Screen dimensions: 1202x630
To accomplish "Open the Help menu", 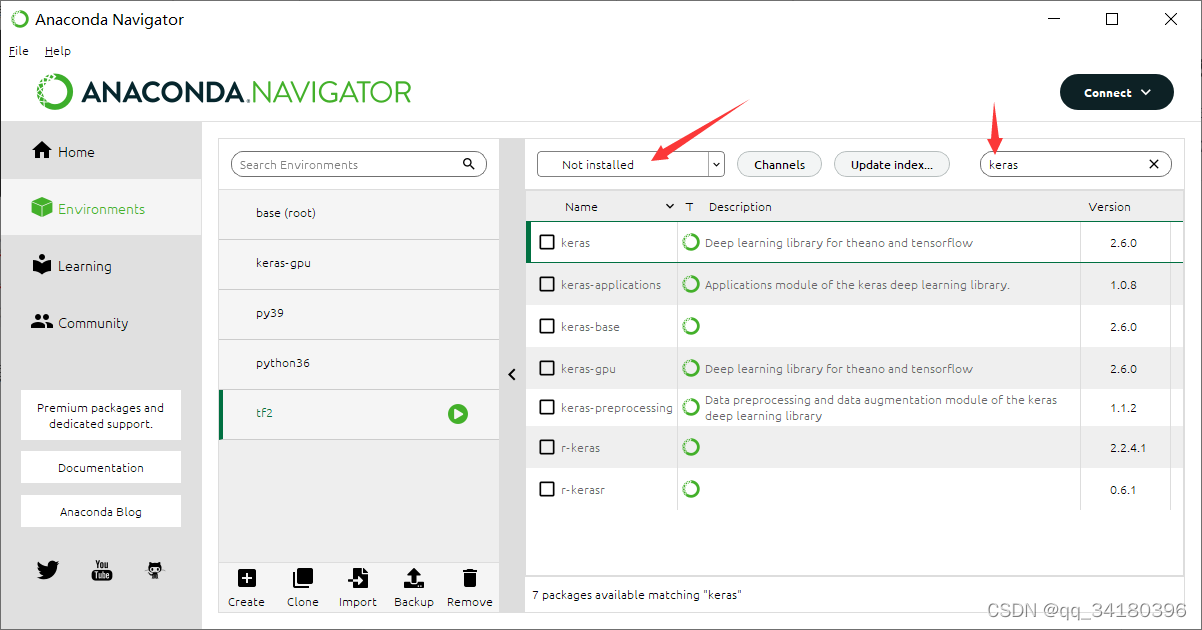I will click(58, 51).
